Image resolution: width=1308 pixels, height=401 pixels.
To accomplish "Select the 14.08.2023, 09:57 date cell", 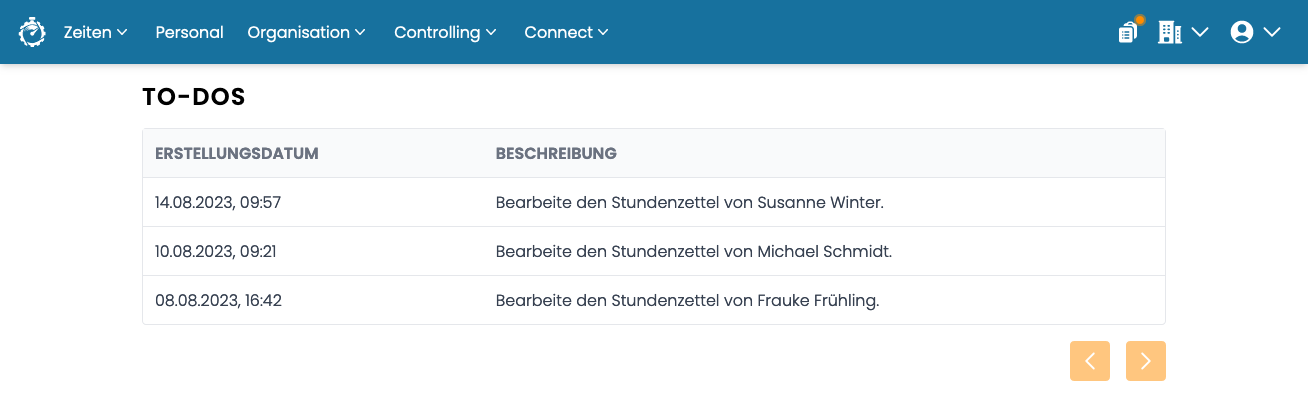I will coord(218,202).
